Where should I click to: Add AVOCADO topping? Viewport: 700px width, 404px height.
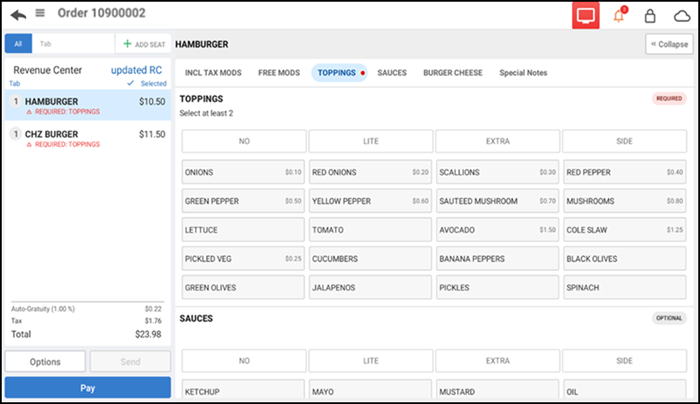click(497, 230)
